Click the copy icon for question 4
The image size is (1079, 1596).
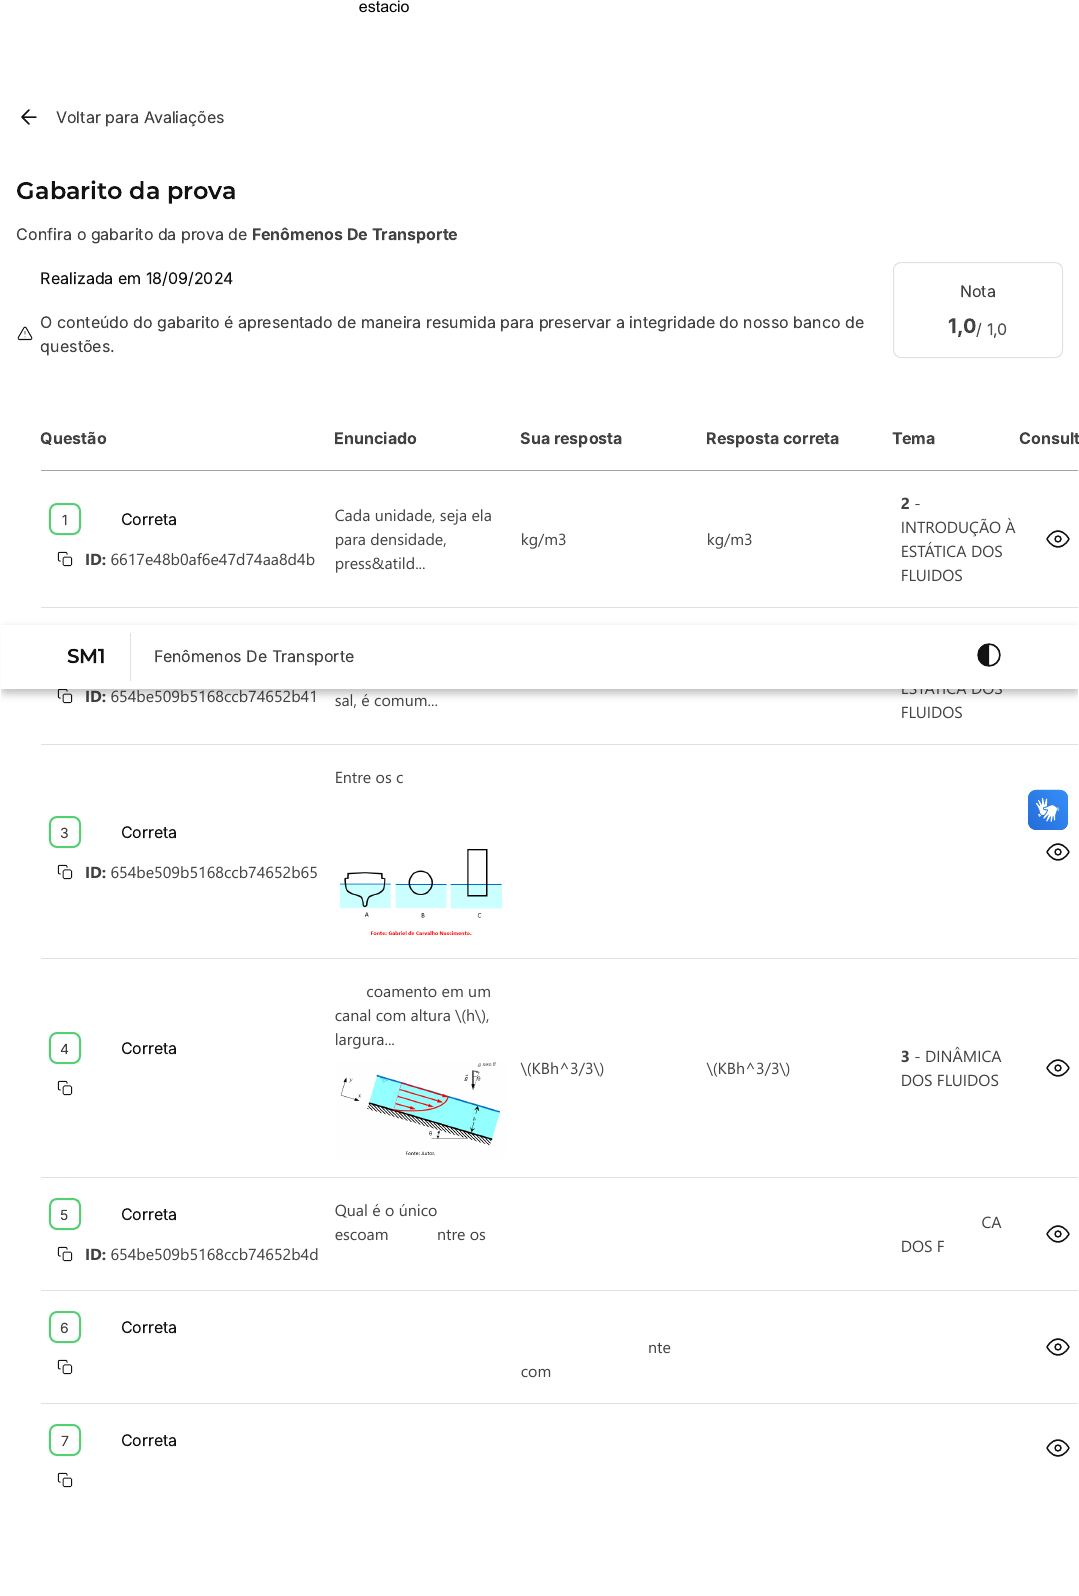[x=65, y=1088]
